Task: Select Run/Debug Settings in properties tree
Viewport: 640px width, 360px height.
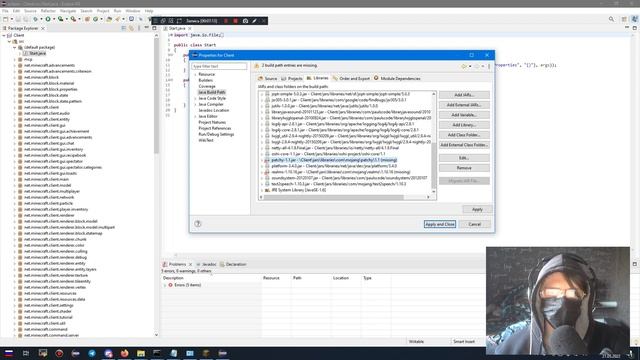Action: [216, 134]
